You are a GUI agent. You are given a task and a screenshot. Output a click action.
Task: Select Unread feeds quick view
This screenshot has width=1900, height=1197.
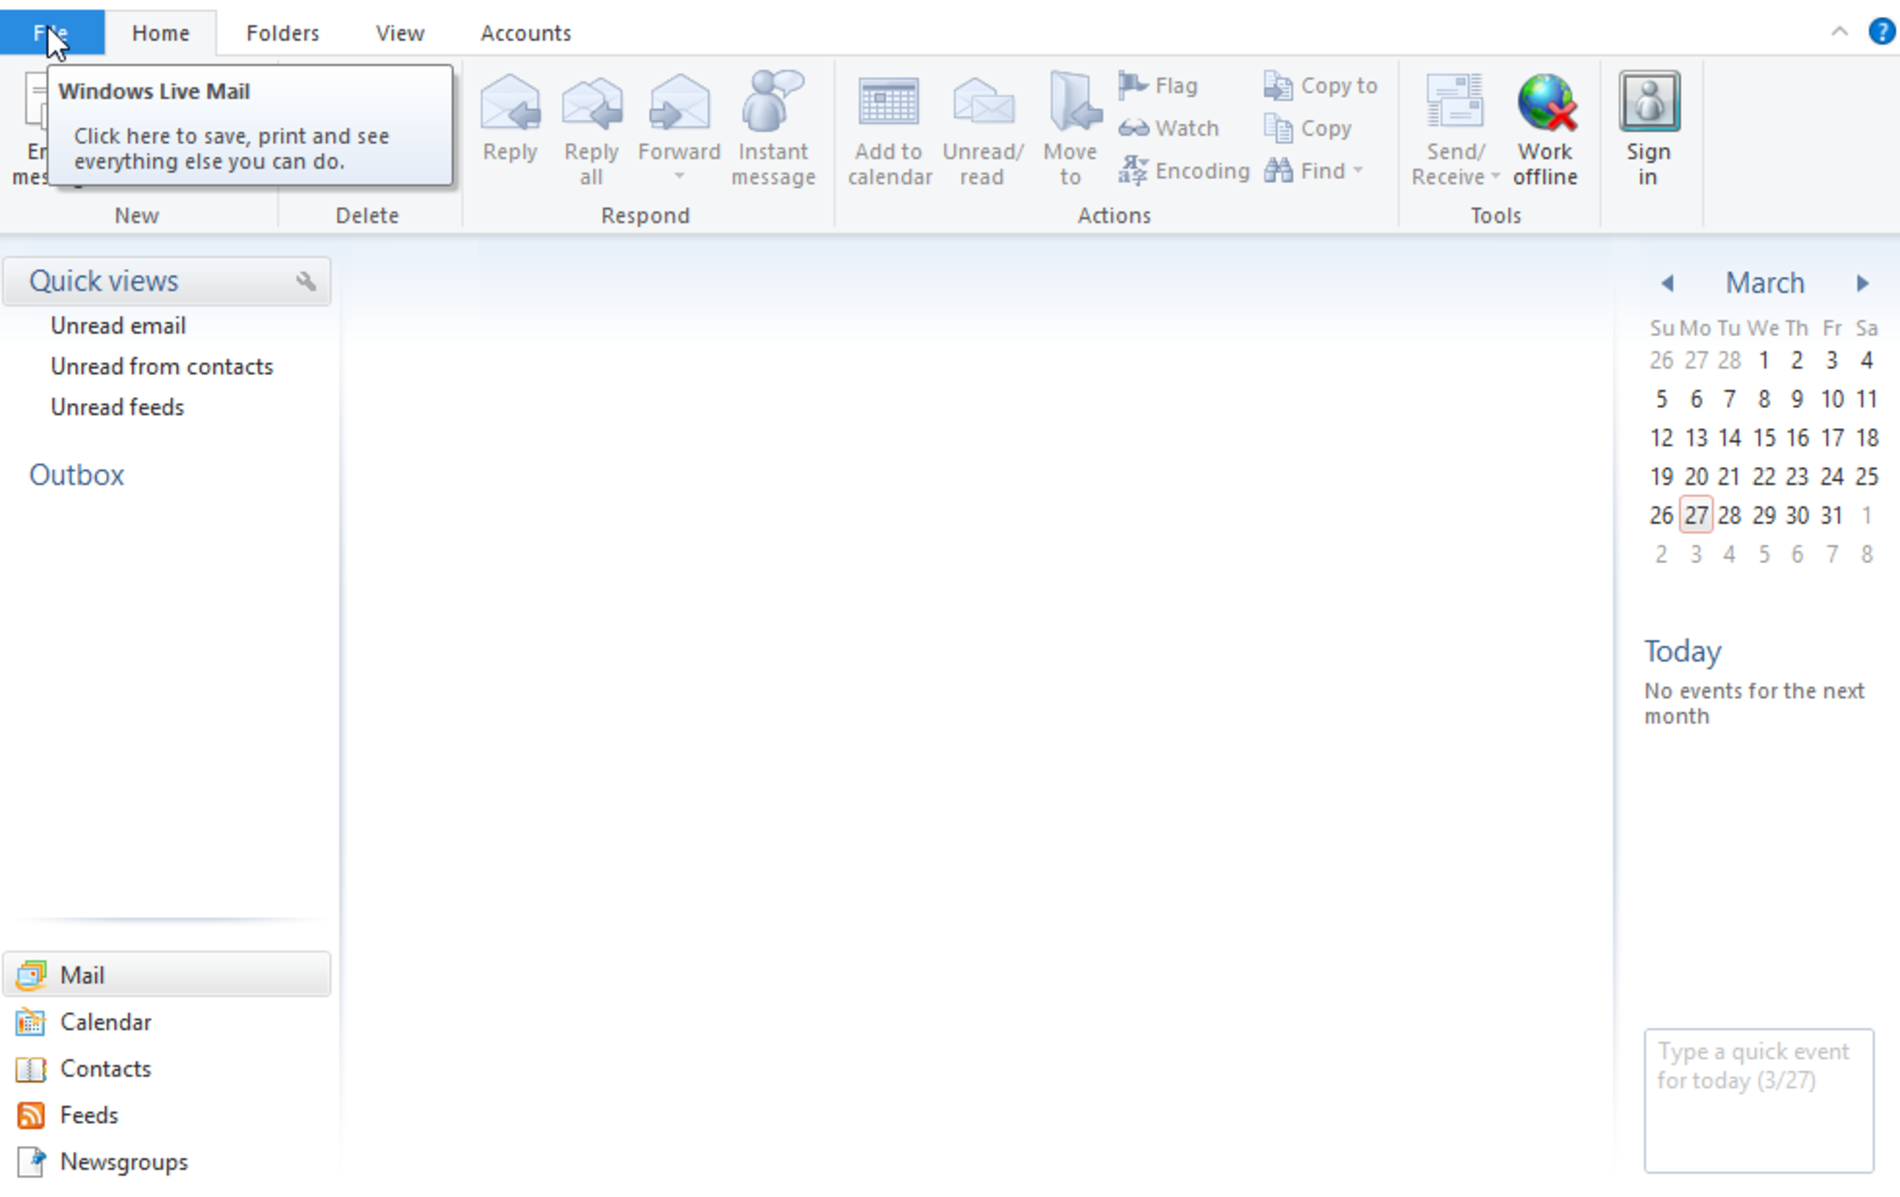click(x=117, y=408)
